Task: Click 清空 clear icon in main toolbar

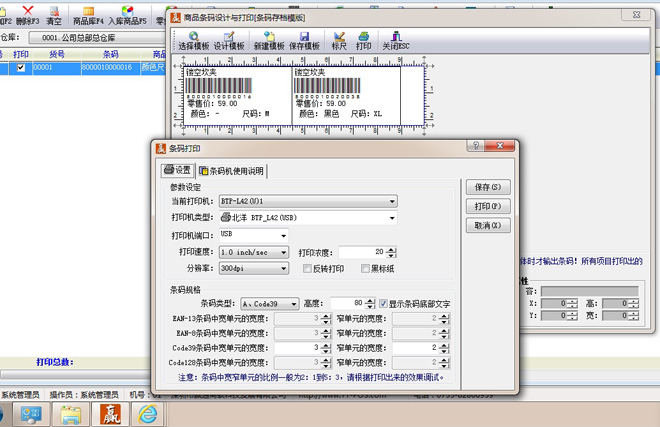Action: pos(54,15)
